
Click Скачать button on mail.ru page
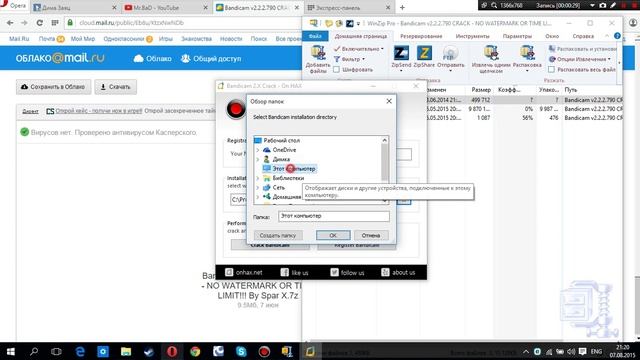tap(116, 87)
